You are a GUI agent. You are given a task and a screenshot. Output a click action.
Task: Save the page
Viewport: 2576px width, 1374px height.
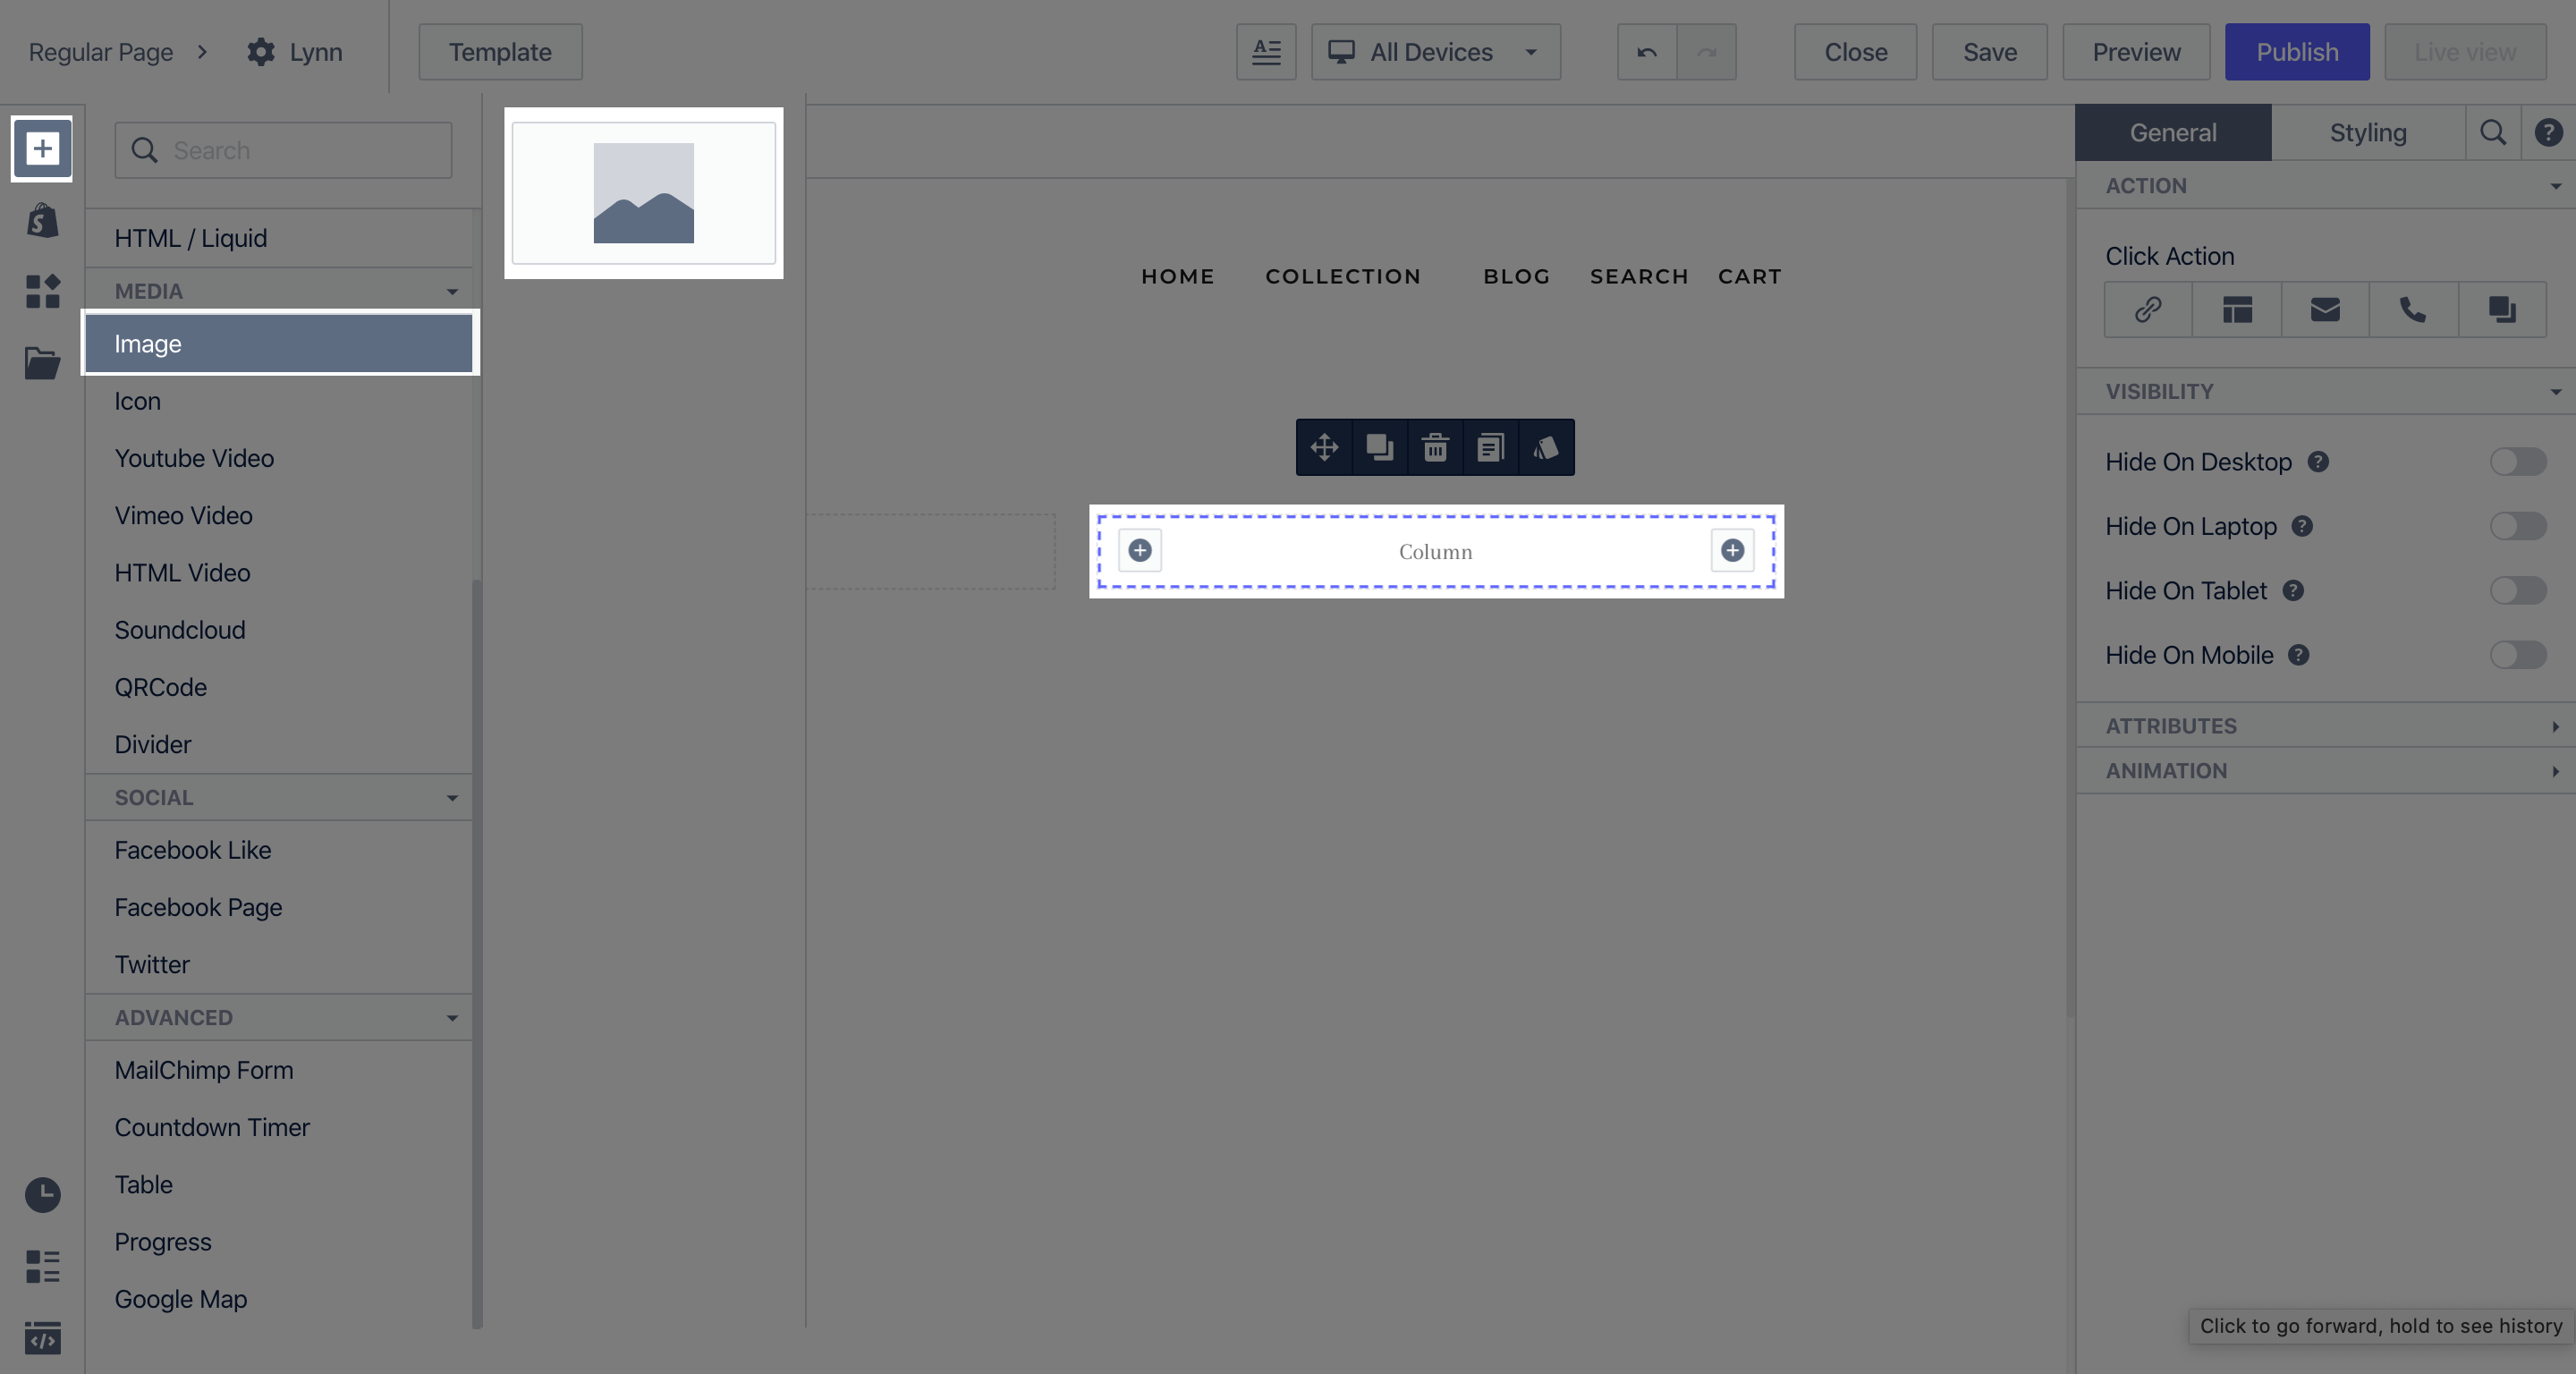point(1989,52)
